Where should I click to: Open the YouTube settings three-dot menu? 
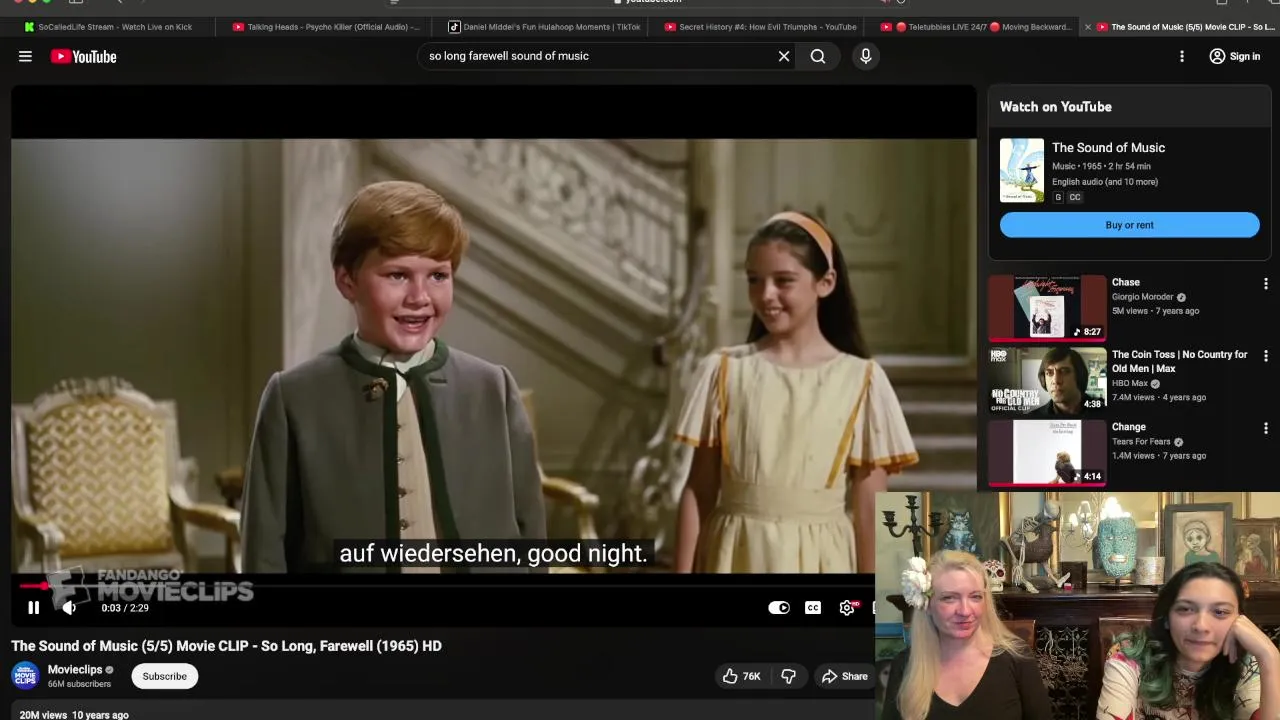[1182, 57]
